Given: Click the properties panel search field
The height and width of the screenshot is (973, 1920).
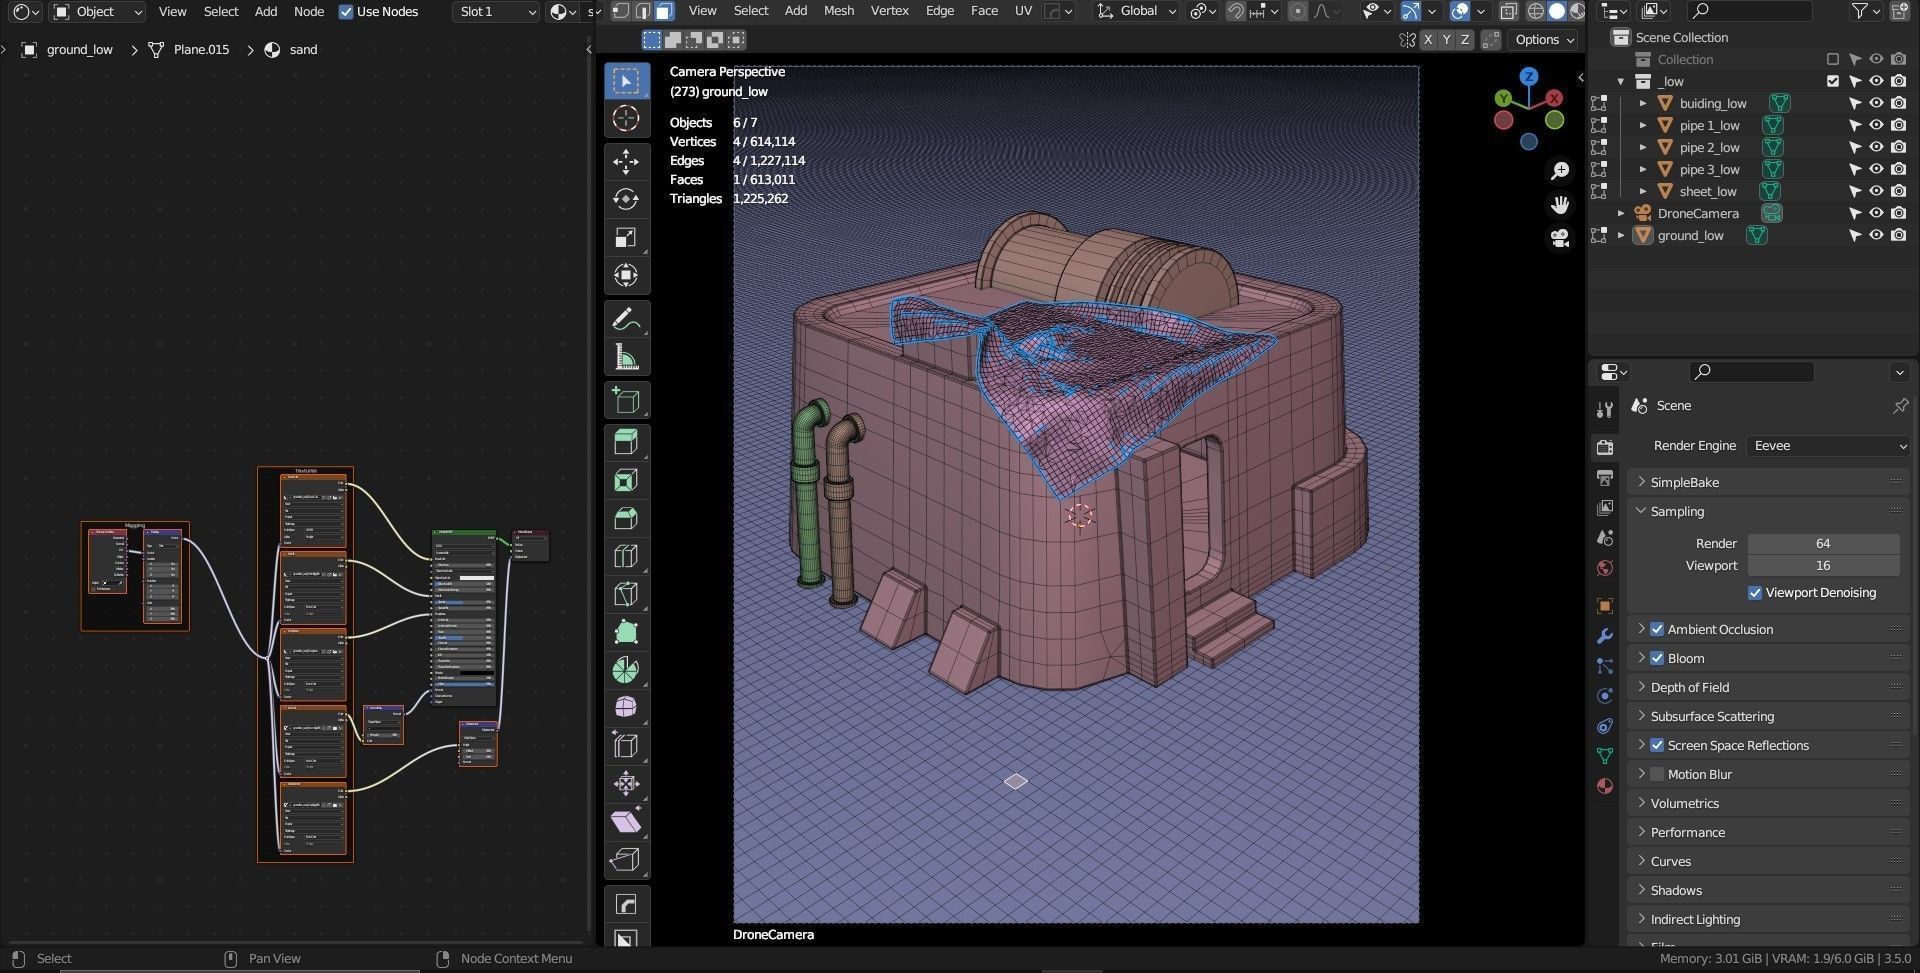Looking at the screenshot, I should coord(1751,372).
